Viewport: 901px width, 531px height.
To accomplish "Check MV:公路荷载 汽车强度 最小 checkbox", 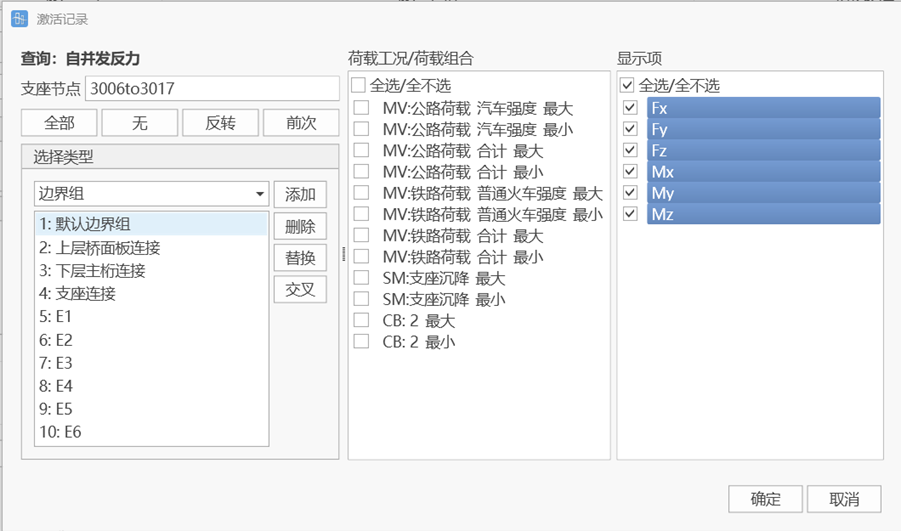I will (x=361, y=129).
